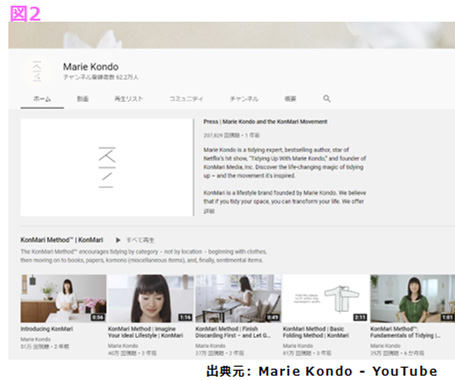Select the ホーム tab
Image resolution: width=455 pixels, height=380 pixels.
pos(42,99)
